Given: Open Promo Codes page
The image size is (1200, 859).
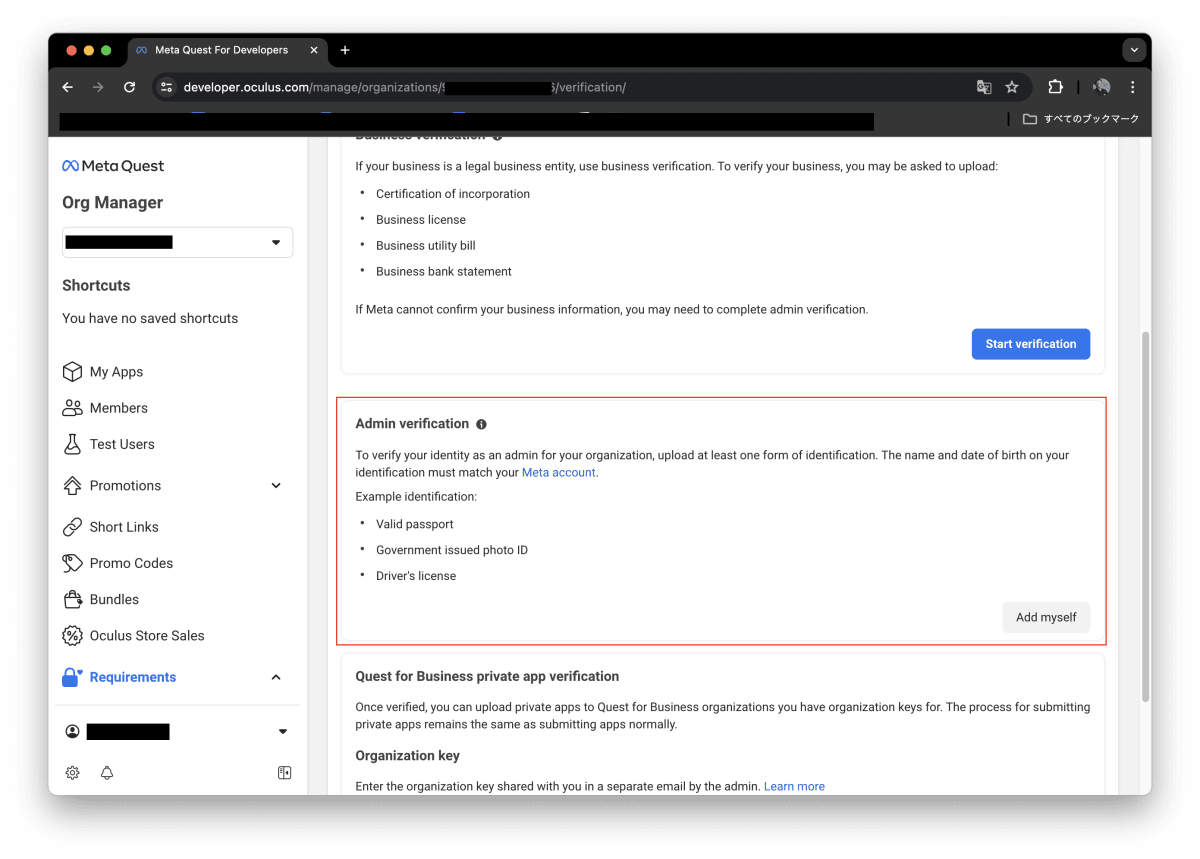Looking at the screenshot, I should 131,563.
